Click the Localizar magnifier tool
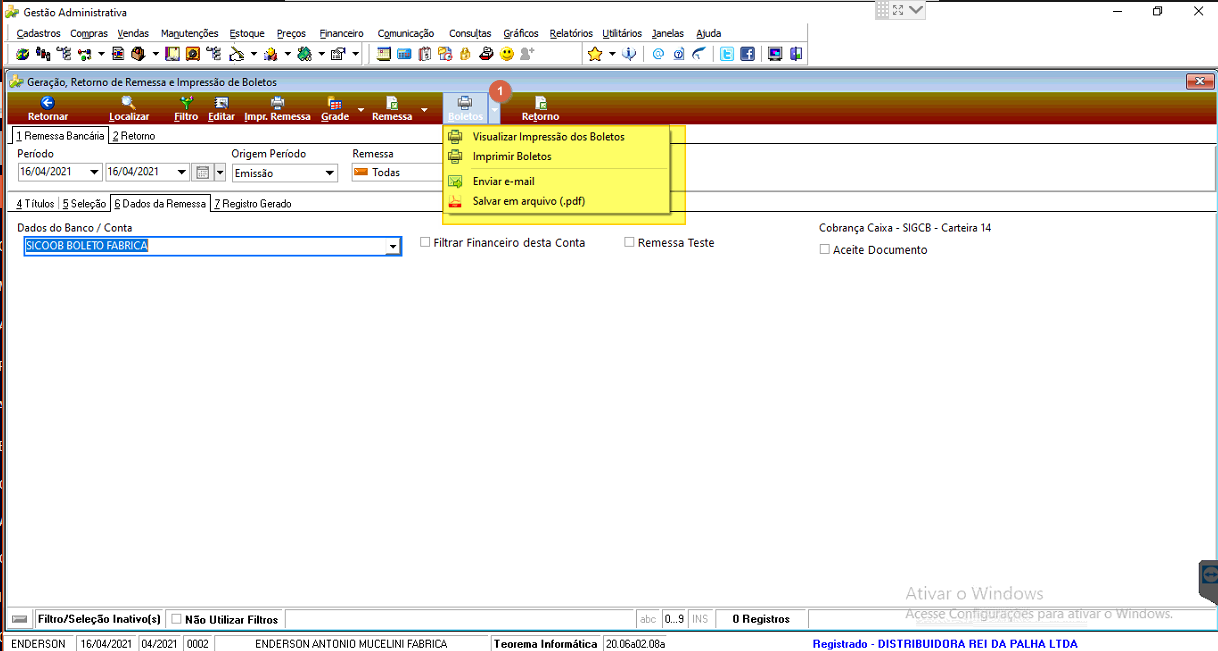 129,108
